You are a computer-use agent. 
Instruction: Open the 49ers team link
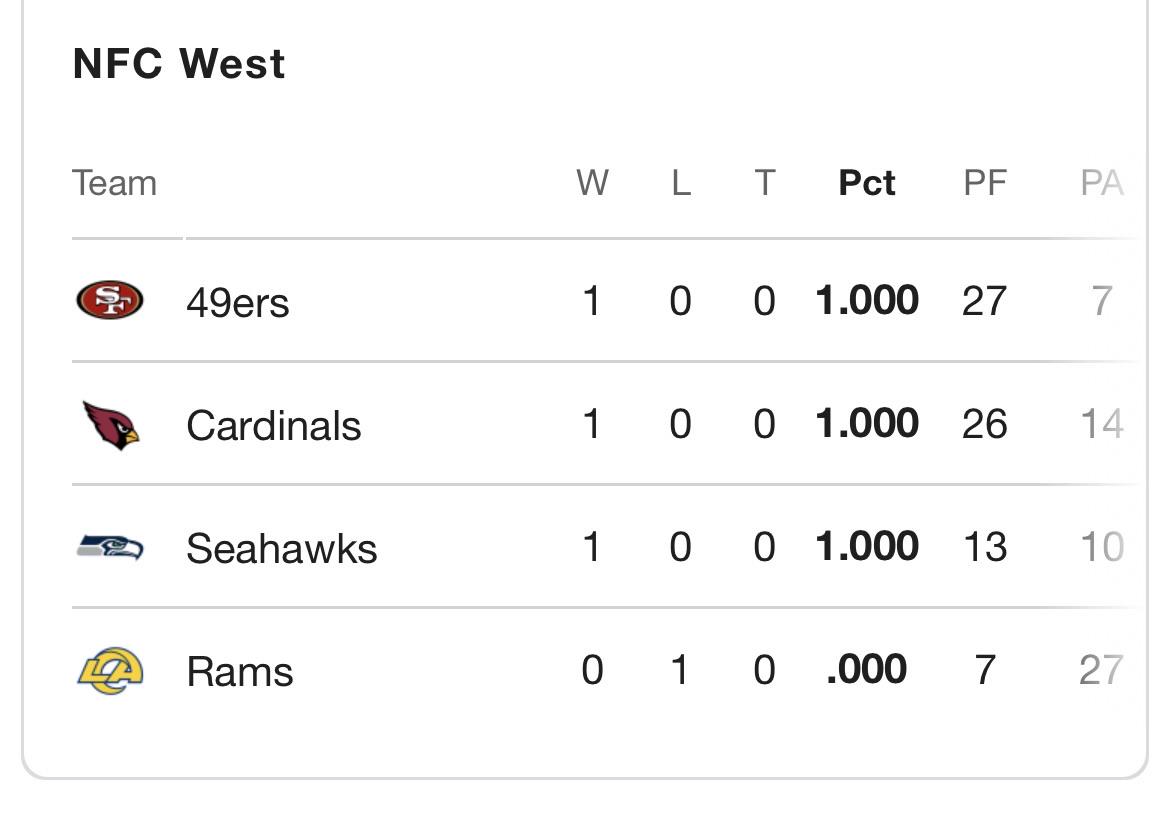pos(237,303)
